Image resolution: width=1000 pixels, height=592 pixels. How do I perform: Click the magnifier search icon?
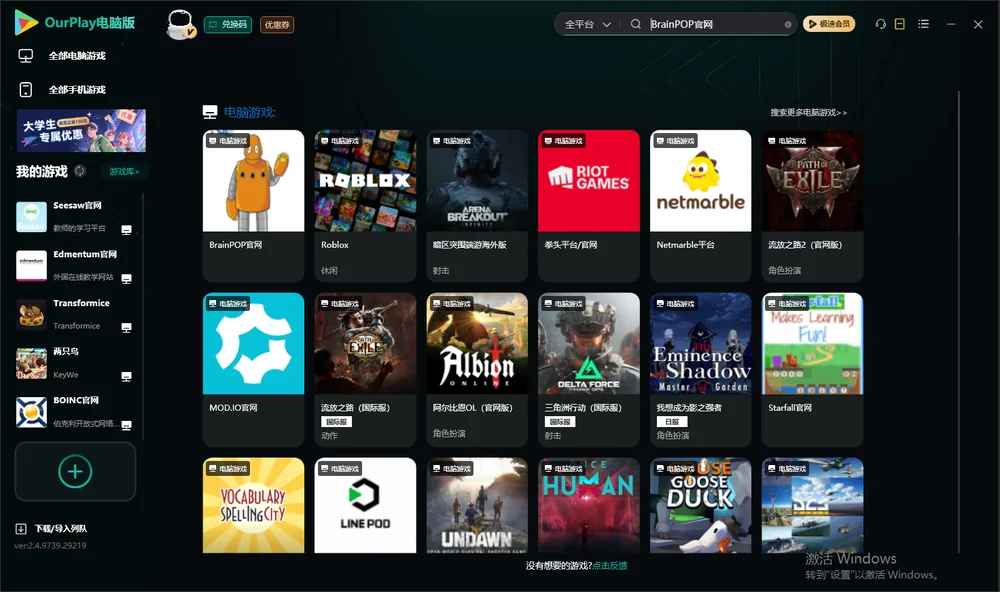pos(636,24)
